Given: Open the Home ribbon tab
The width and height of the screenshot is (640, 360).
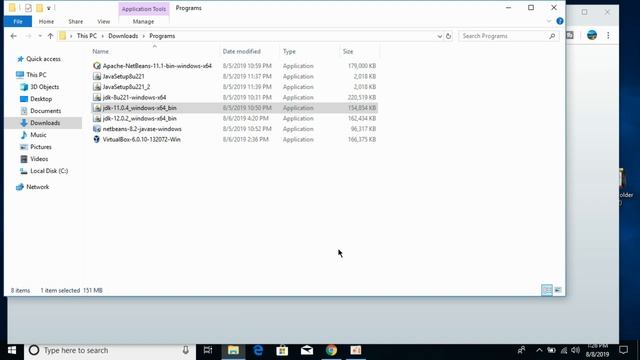Looking at the screenshot, I should coord(46,21).
